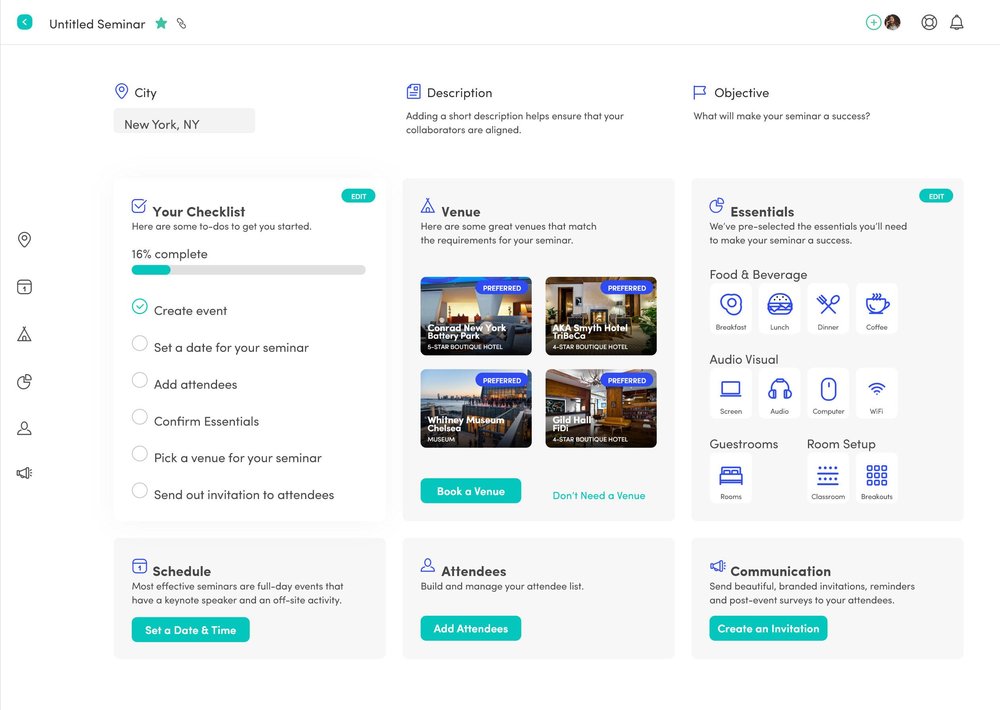Select the WiFi essential icon
The width and height of the screenshot is (1000, 710).
click(877, 393)
